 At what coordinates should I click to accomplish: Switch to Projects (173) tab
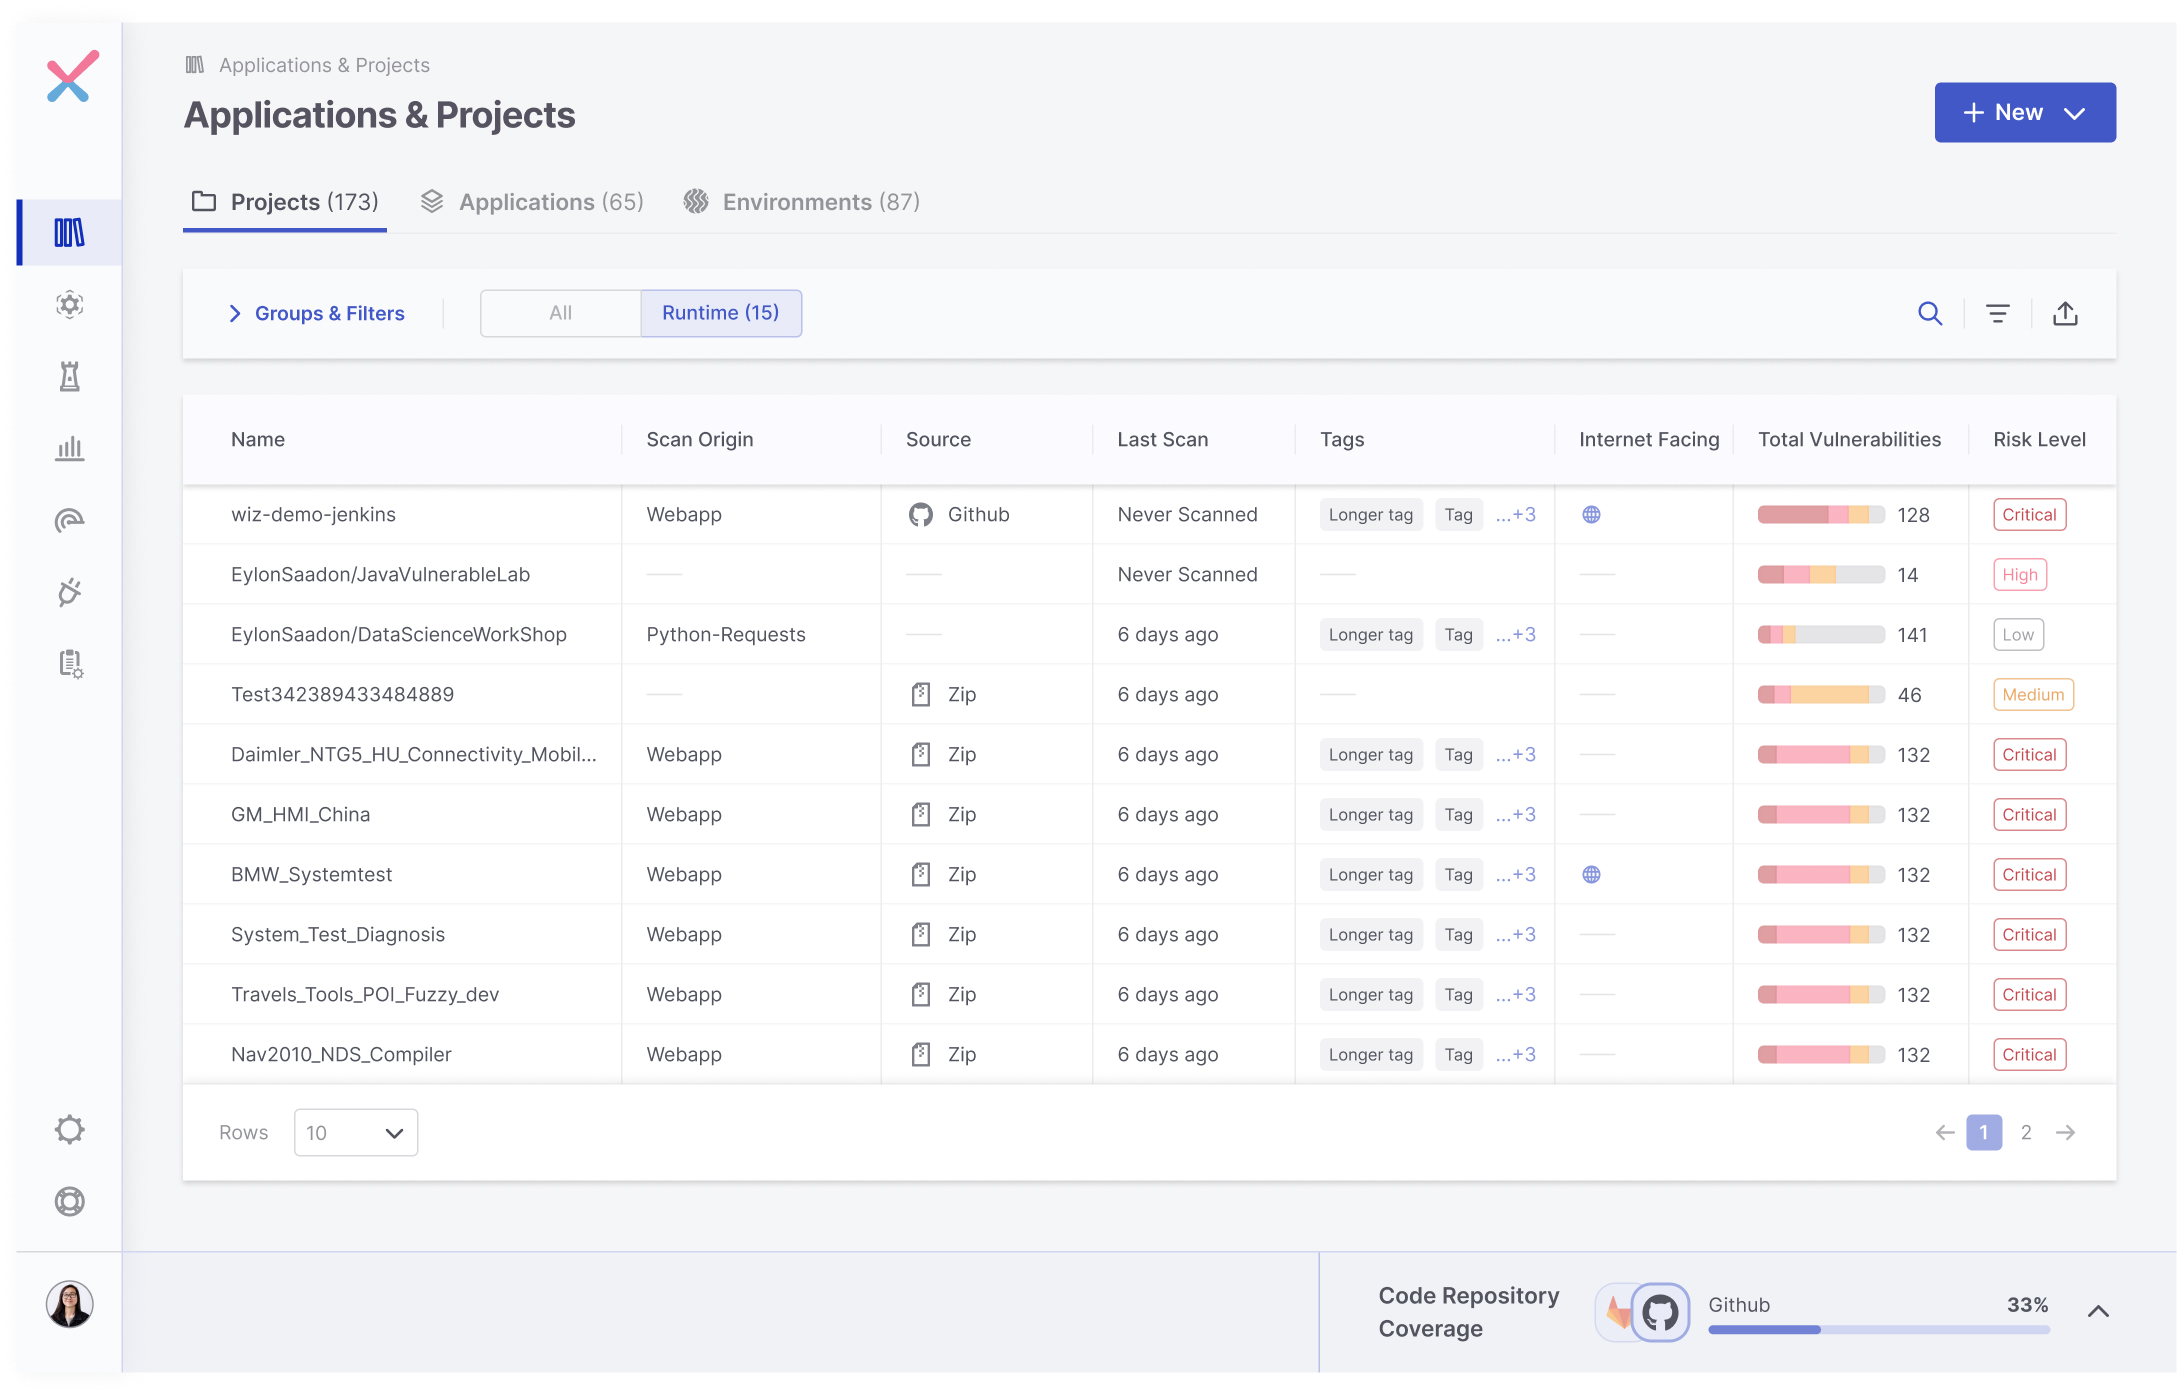(285, 203)
